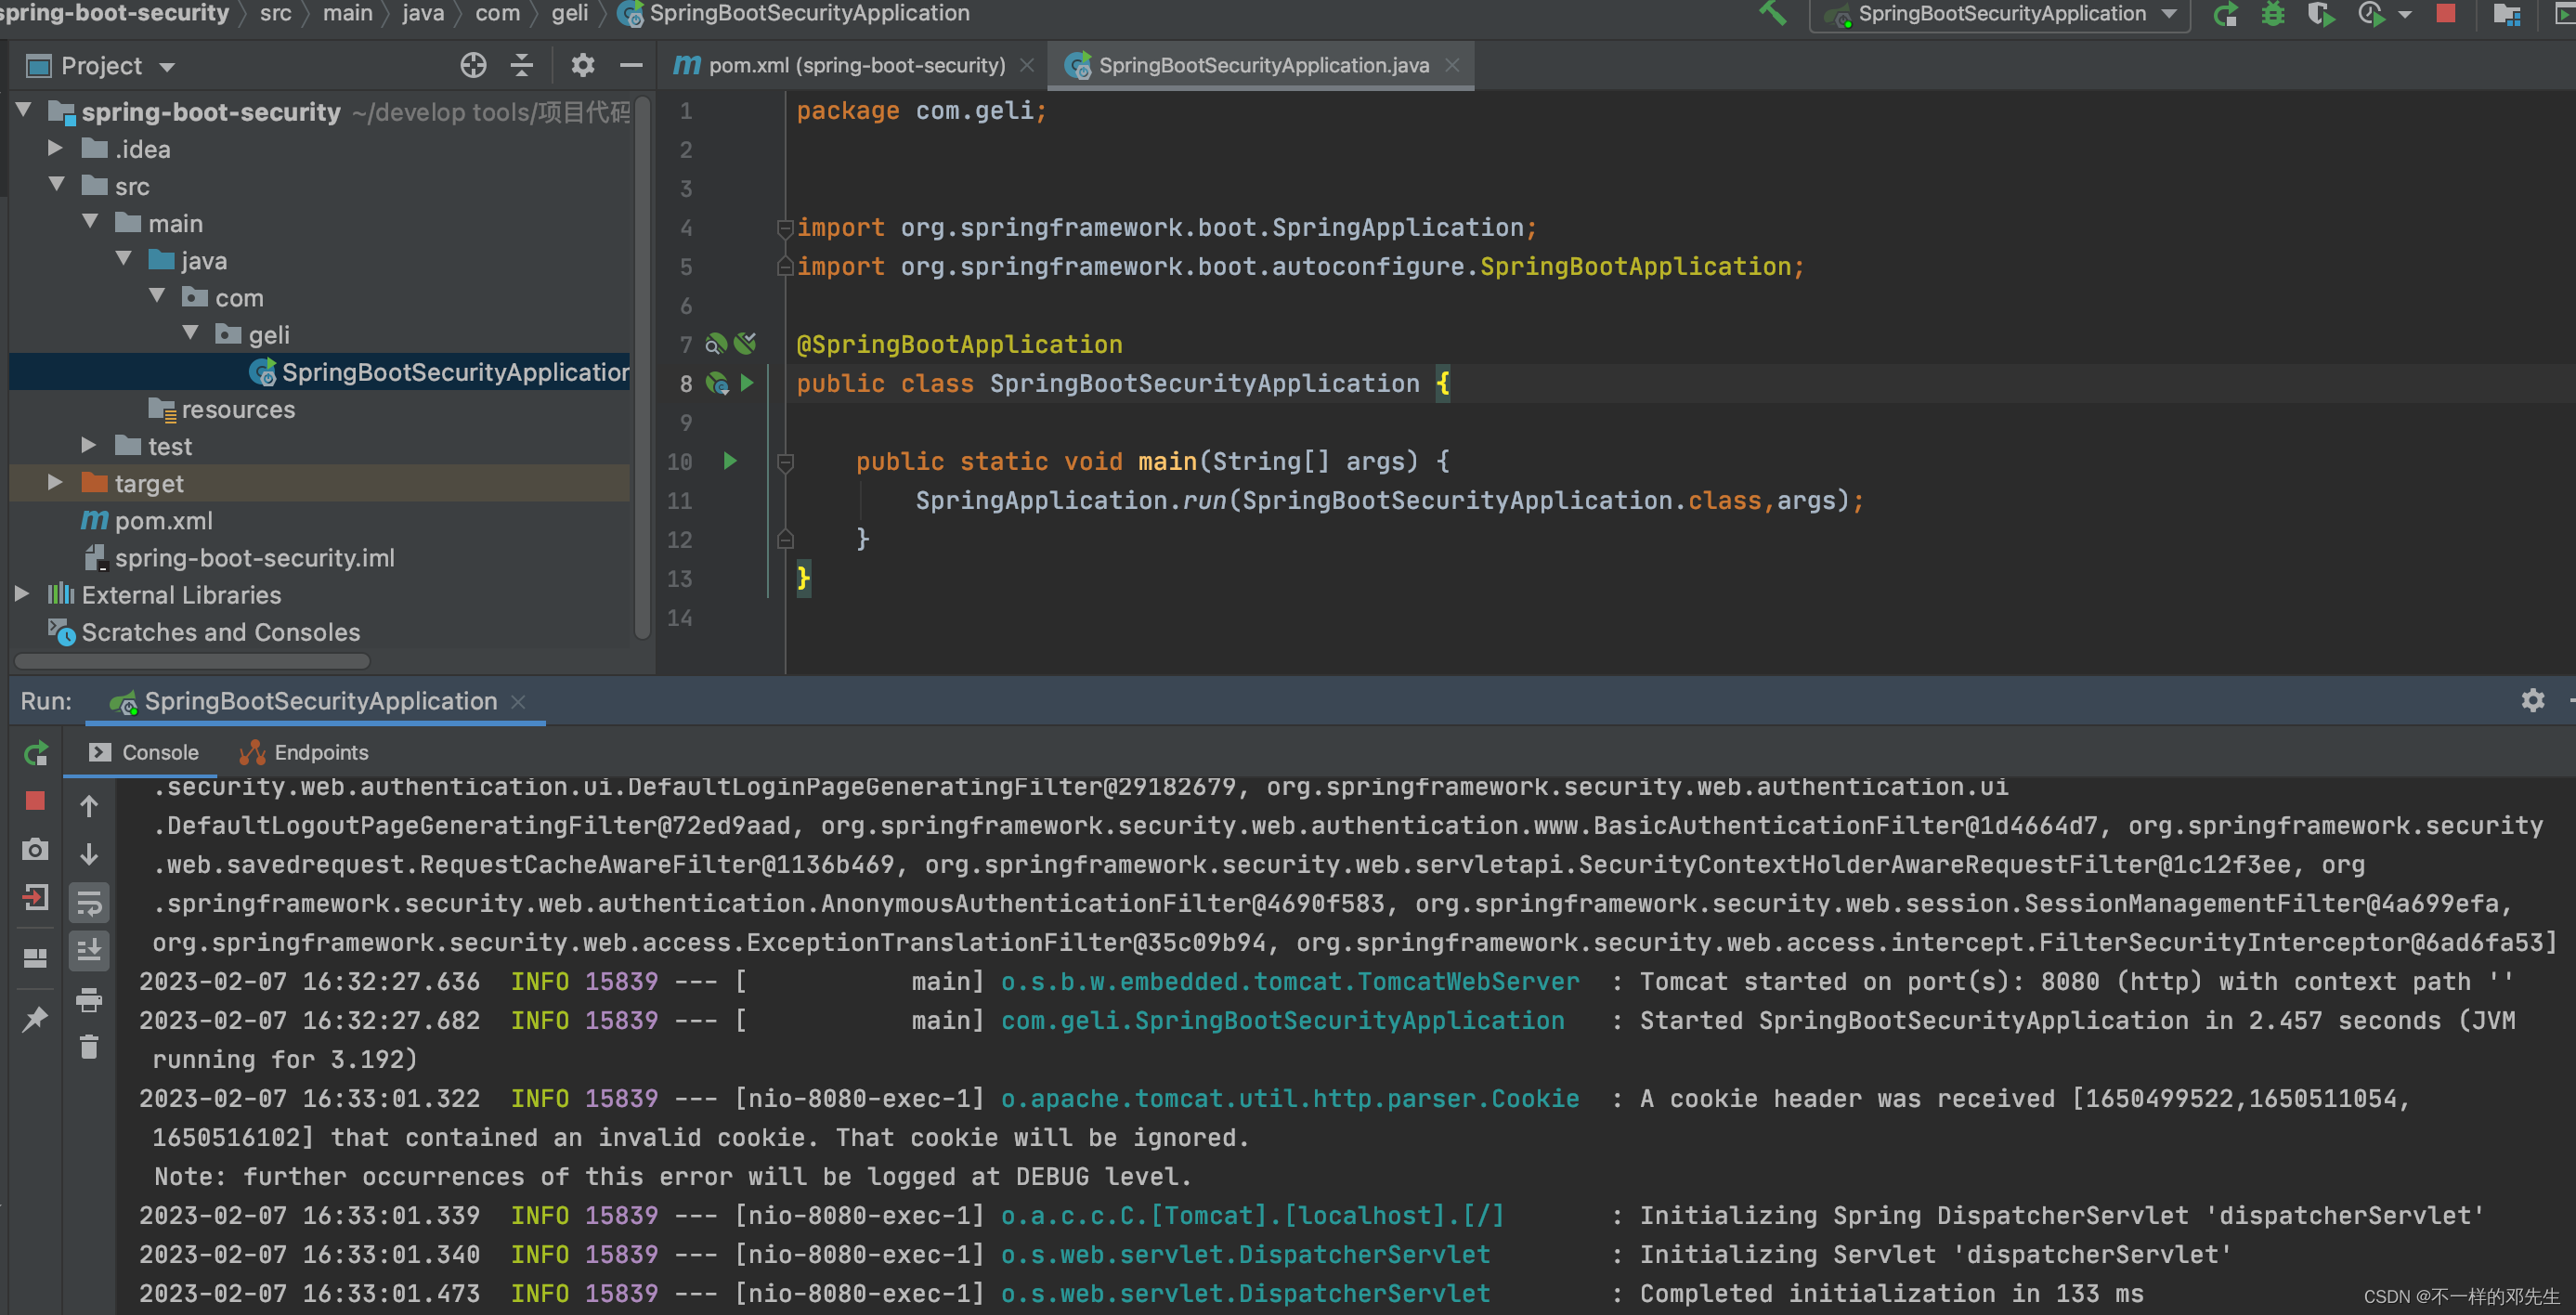Run with Coverage using the shield icon
Image resolution: width=2576 pixels, height=1315 pixels.
2321,14
